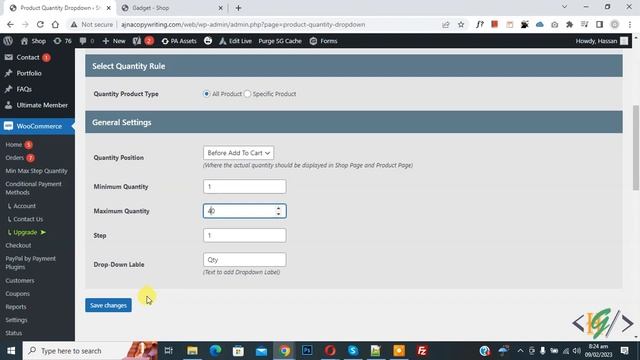Click the Drop-Down Lable text field
640x360 pixels.
[244, 260]
